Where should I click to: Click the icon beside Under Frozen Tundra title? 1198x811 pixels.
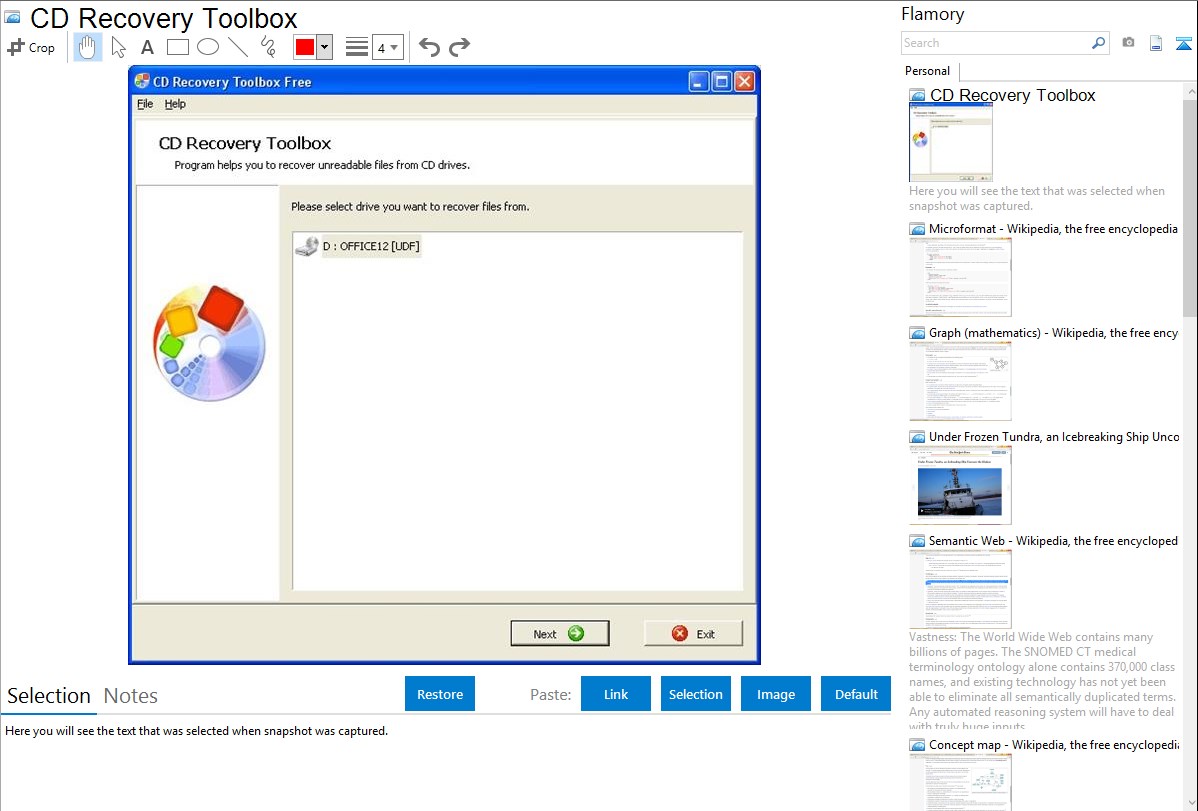click(917, 437)
